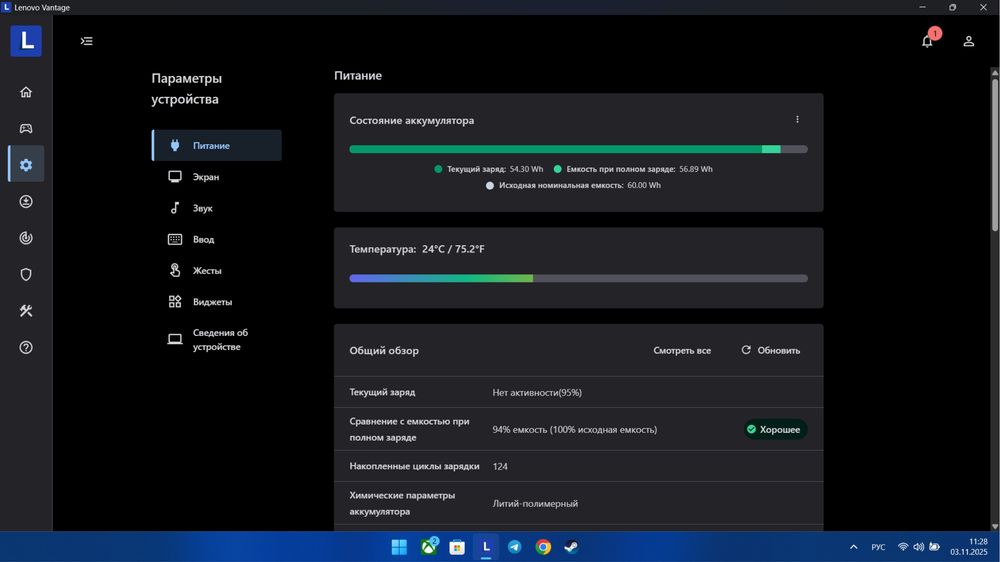Open Google Chrome from taskbar
The width and height of the screenshot is (1000, 562).
pyautogui.click(x=543, y=547)
